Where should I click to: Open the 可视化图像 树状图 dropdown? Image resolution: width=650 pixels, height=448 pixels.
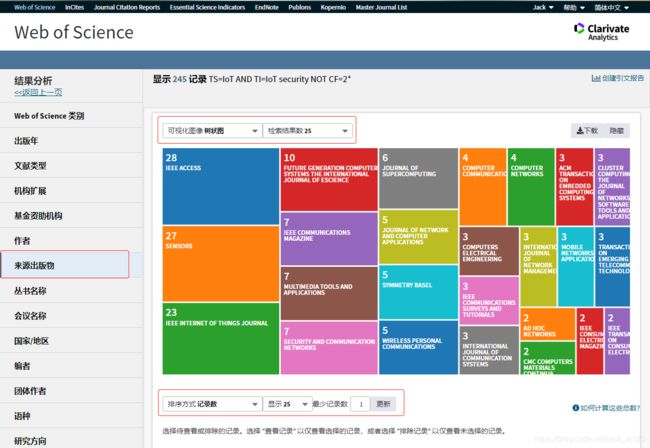pos(212,131)
